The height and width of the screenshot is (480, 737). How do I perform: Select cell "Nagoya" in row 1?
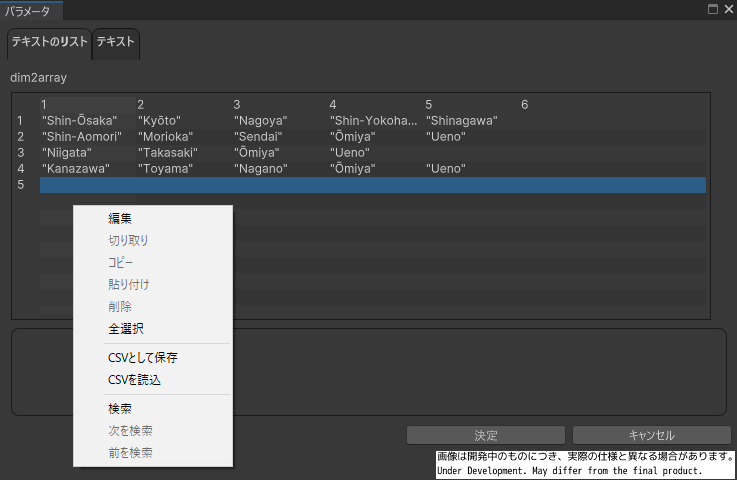(x=280, y=121)
